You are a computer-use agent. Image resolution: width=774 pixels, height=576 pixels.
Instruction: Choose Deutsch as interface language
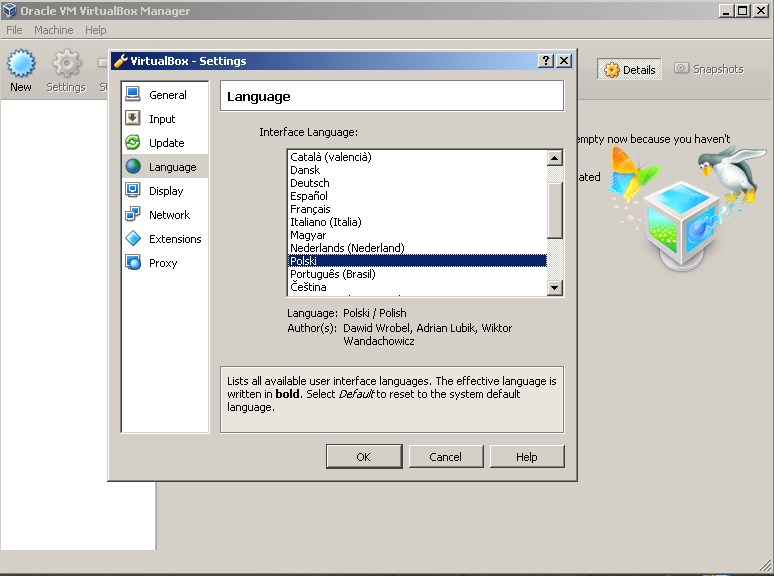tap(417, 183)
